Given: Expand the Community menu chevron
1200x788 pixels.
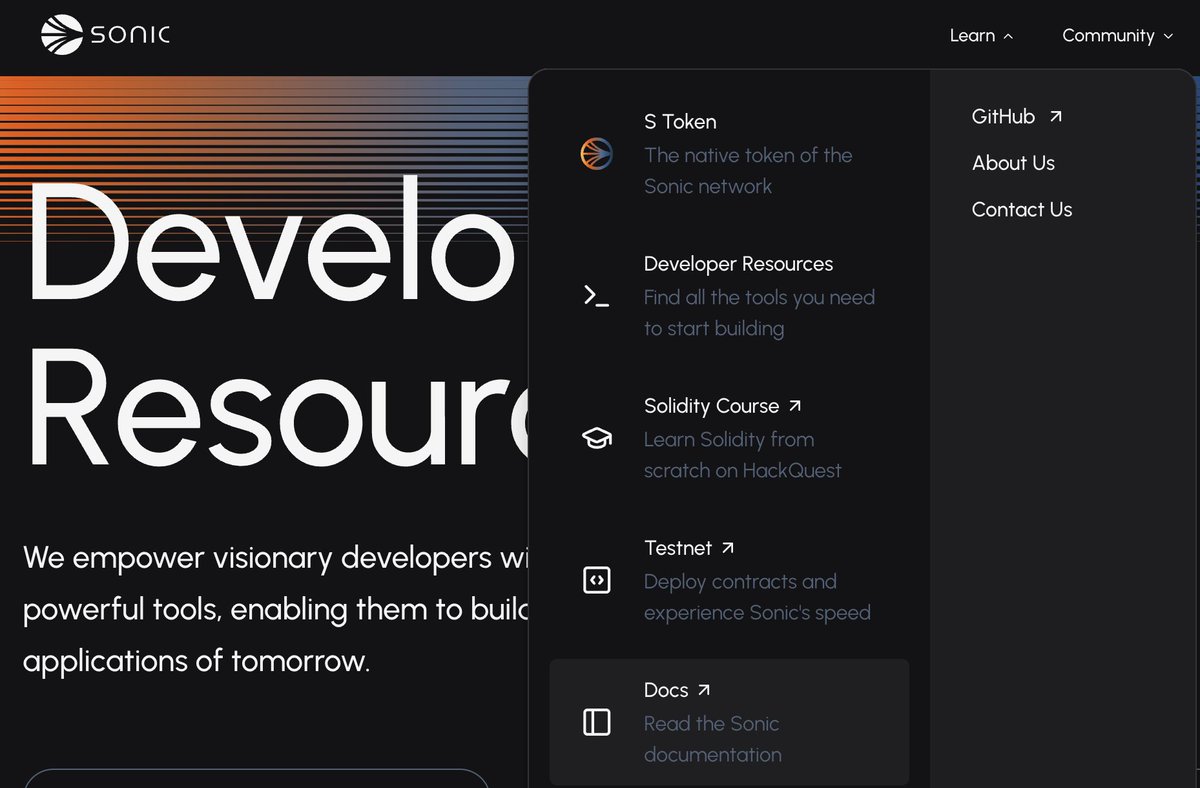Looking at the screenshot, I should click(1168, 36).
